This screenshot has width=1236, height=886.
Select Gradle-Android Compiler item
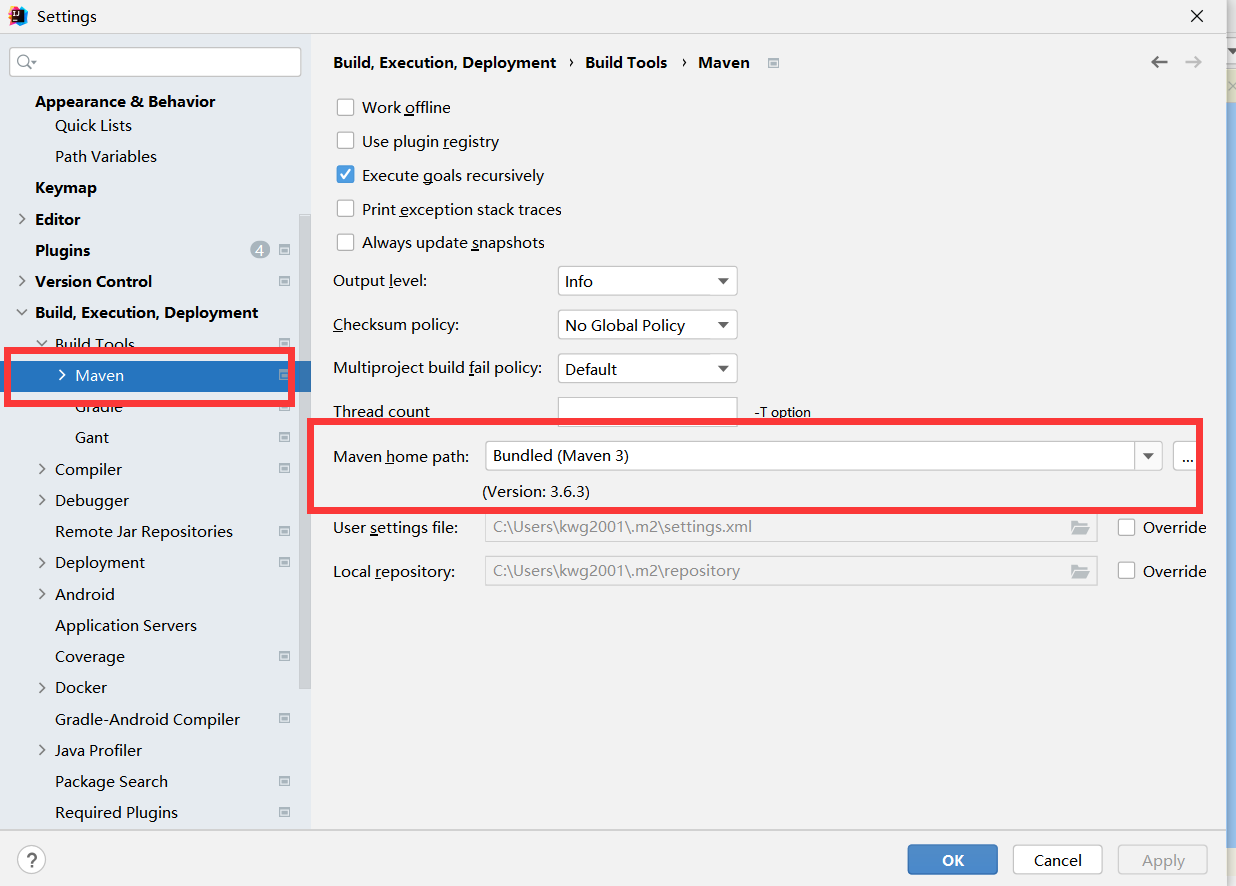[x=147, y=719]
